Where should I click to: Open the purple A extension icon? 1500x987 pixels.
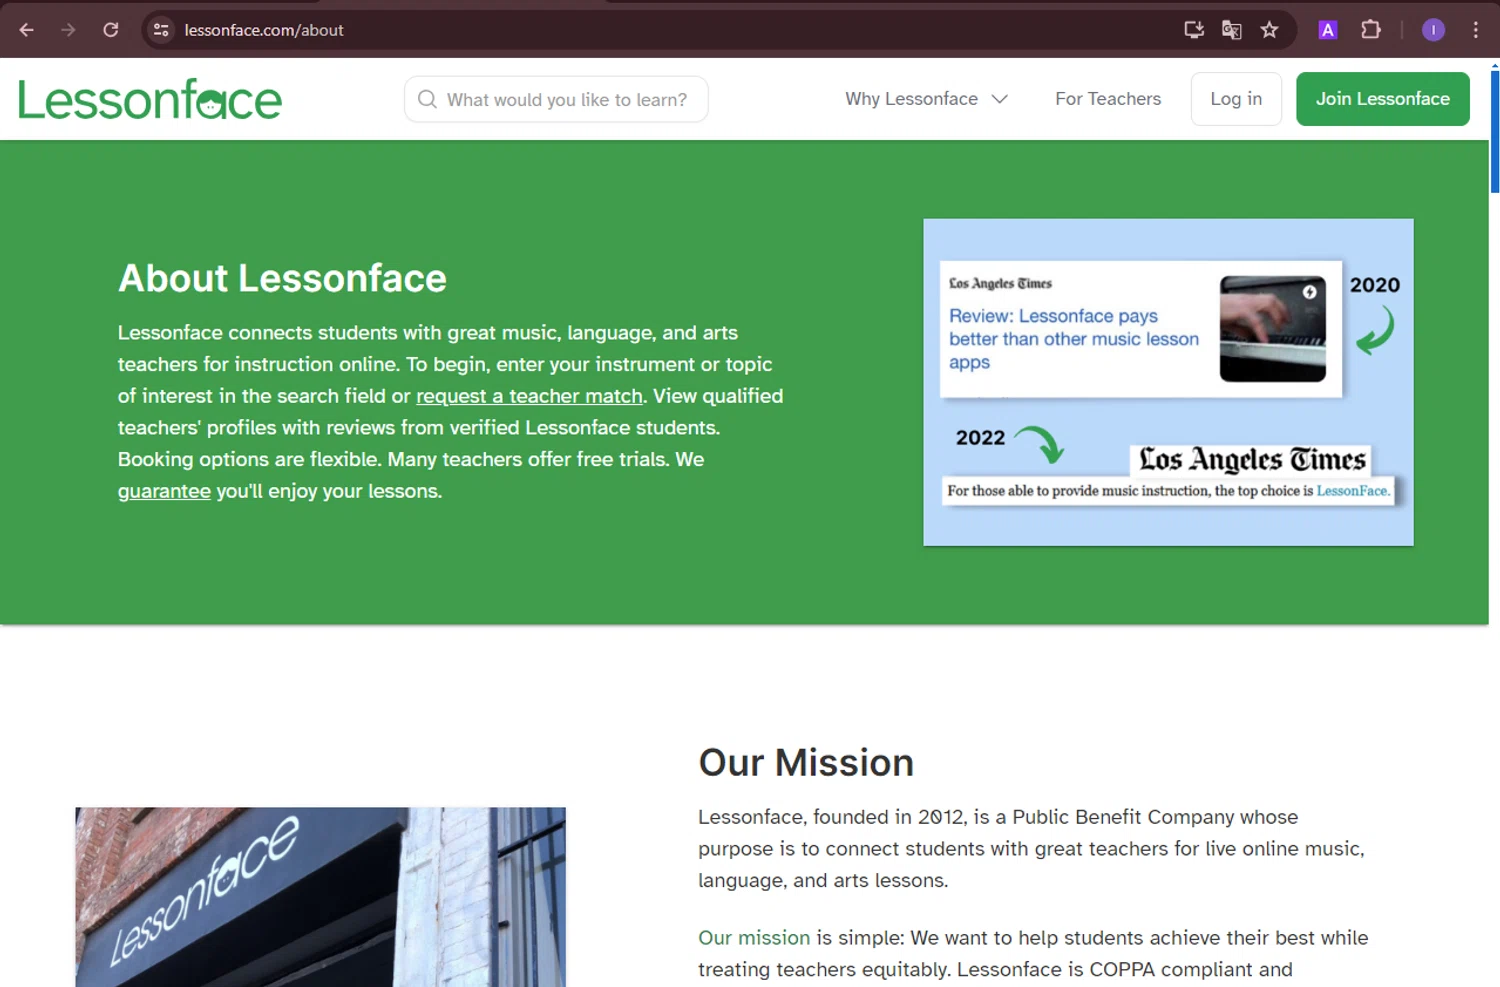(x=1328, y=30)
